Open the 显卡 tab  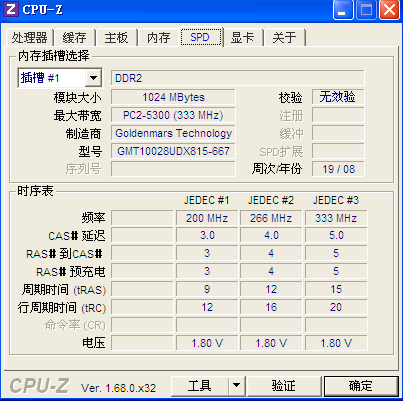coord(243,37)
